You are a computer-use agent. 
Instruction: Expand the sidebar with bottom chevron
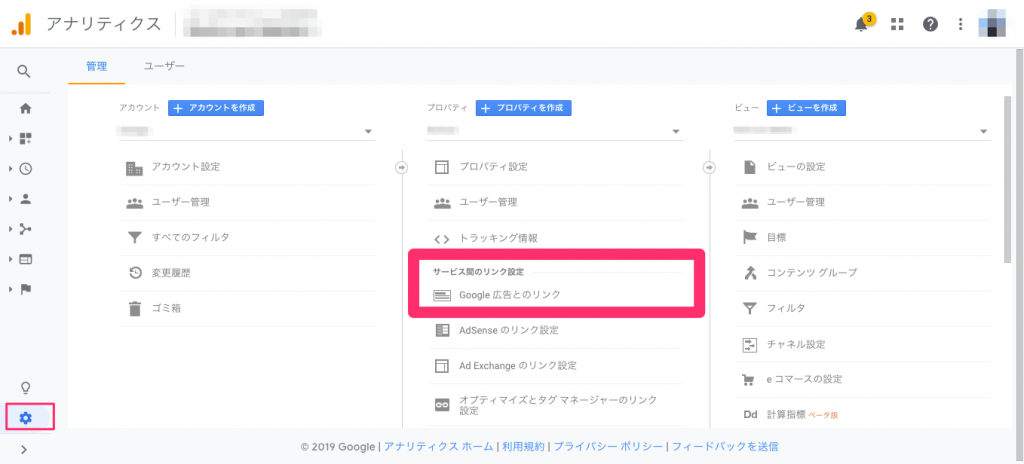[x=24, y=449]
